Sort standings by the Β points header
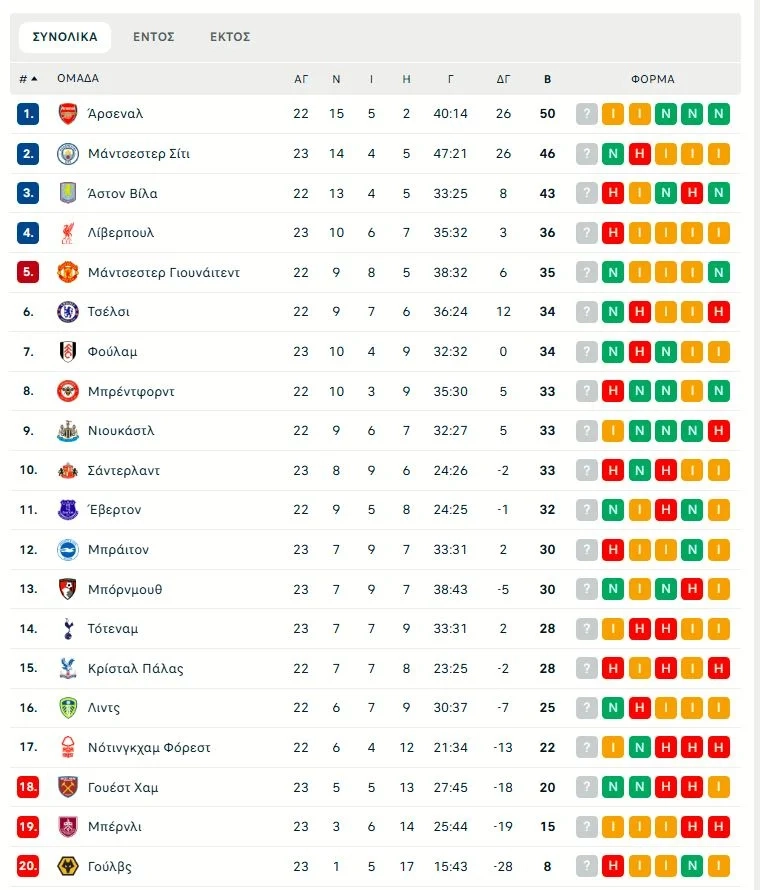Viewport: 760px width, 890px height. click(x=547, y=79)
